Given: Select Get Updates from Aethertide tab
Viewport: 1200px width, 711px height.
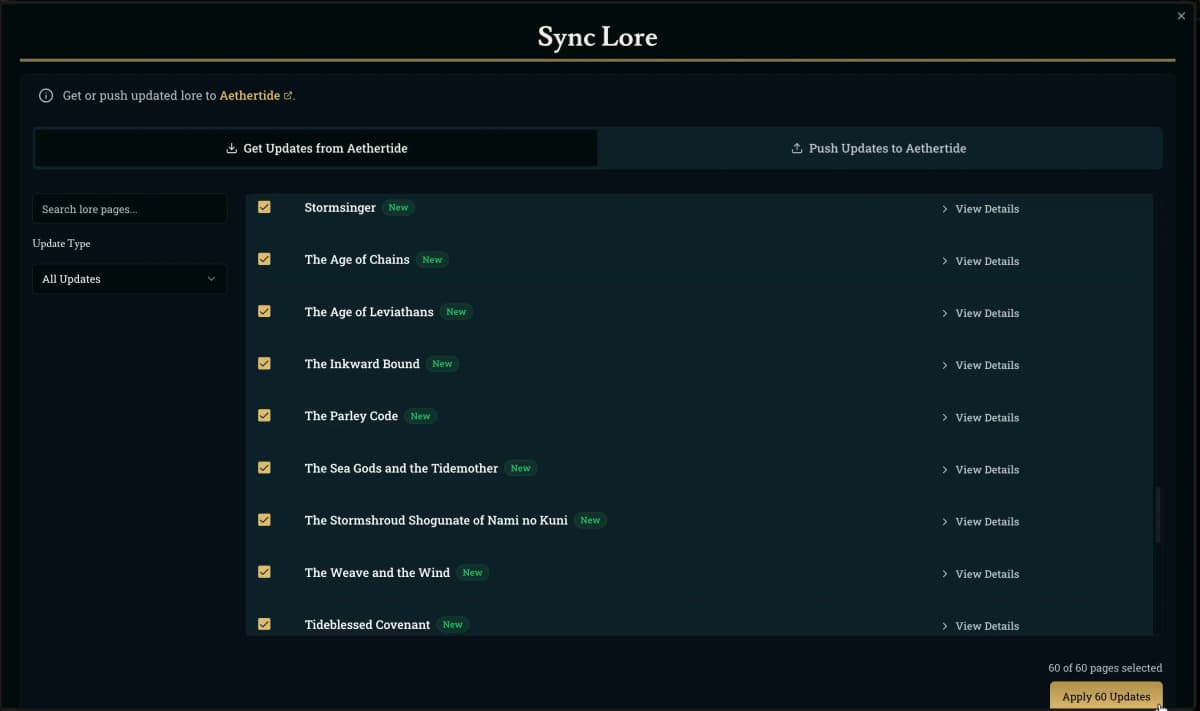Looking at the screenshot, I should (x=316, y=148).
